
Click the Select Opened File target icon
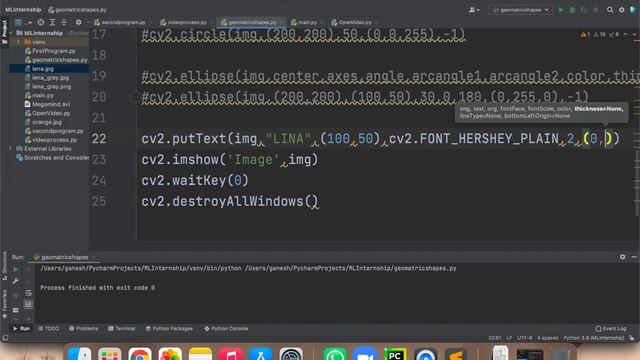41,22
